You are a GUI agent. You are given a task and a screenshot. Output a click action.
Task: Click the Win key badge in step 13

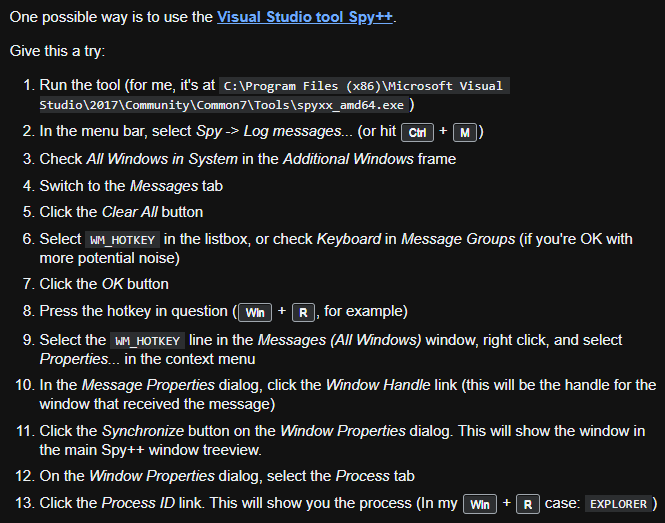(480, 504)
